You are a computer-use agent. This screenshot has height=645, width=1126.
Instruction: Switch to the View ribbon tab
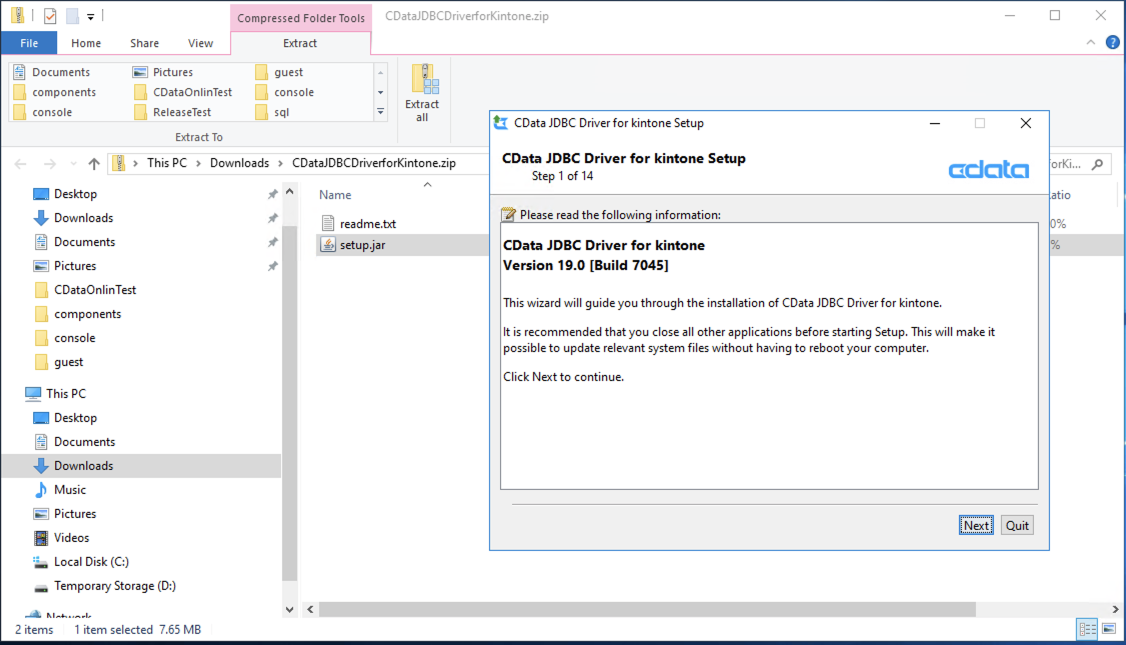[200, 43]
